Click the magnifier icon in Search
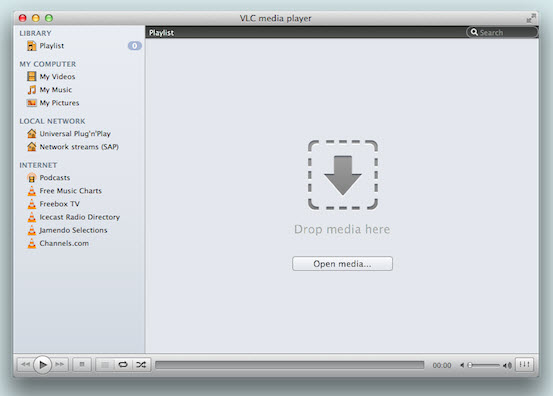Image resolution: width=553 pixels, height=396 pixels. [474, 32]
